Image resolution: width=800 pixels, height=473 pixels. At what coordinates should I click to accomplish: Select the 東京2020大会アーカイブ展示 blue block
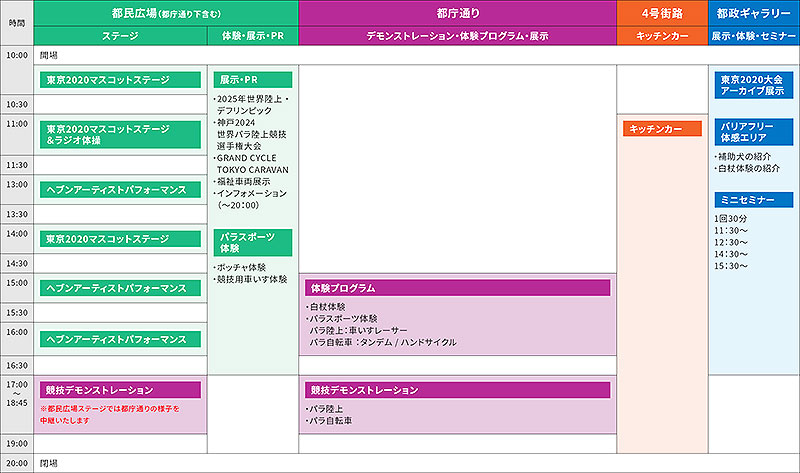(x=754, y=85)
